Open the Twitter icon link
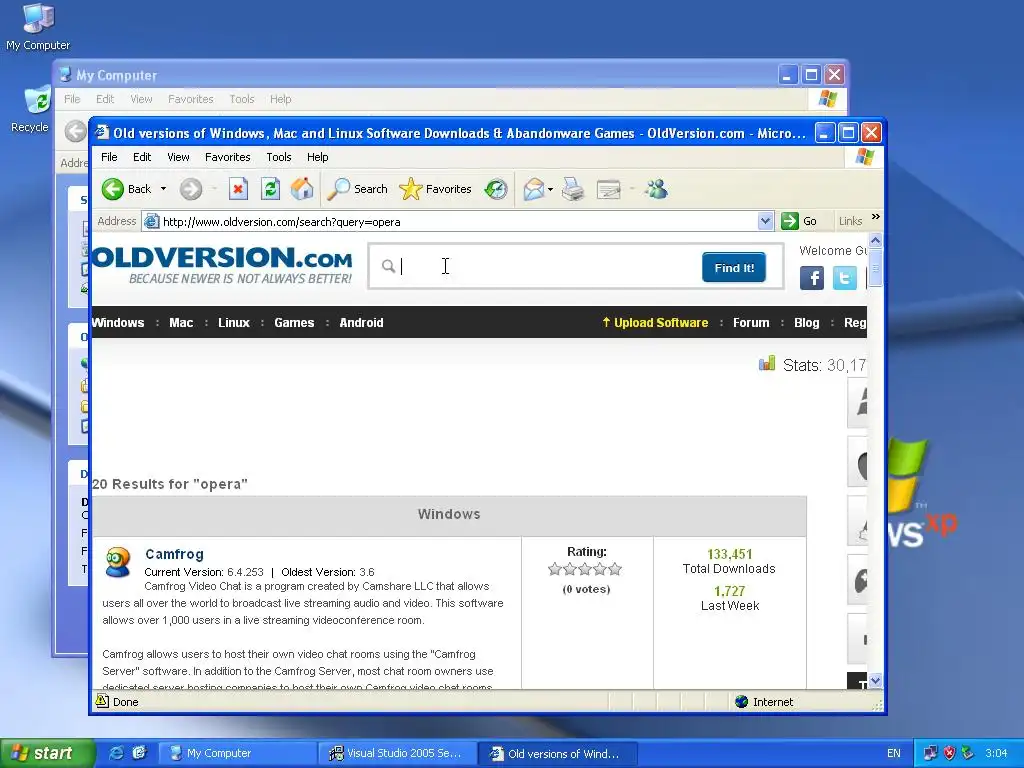Viewport: 1024px width, 768px height. point(844,278)
